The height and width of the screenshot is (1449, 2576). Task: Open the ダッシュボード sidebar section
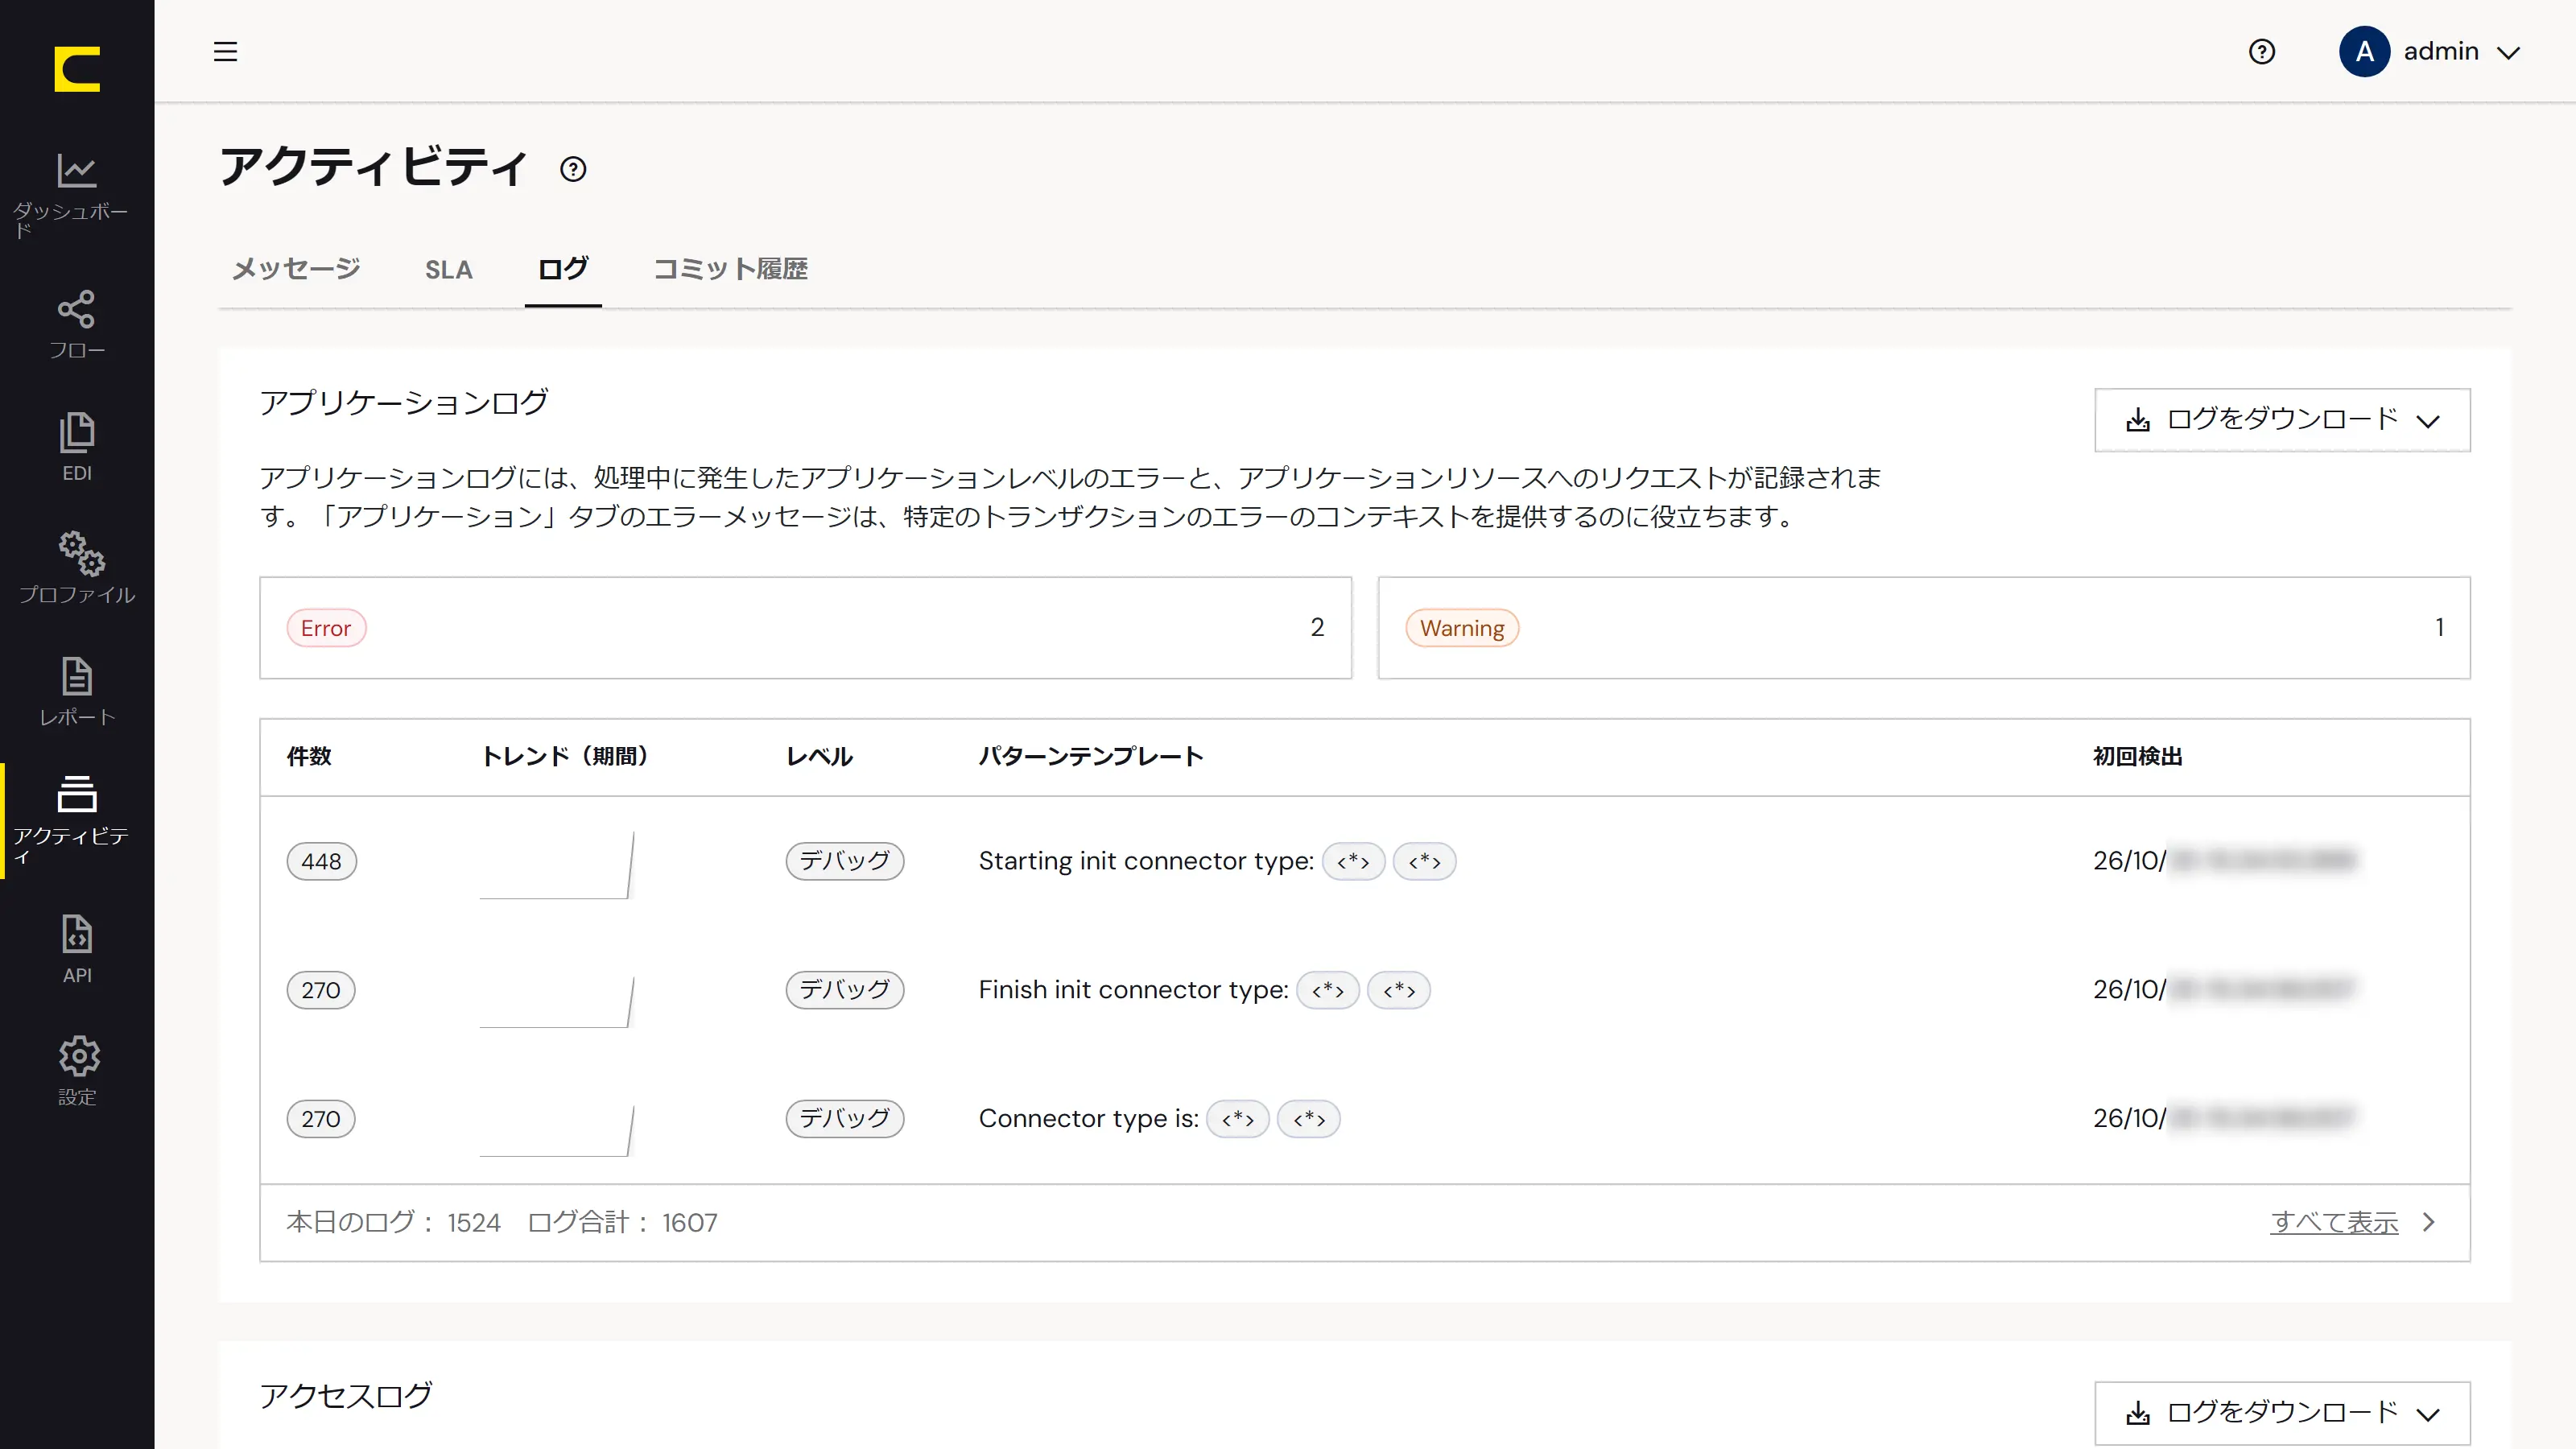click(x=77, y=194)
